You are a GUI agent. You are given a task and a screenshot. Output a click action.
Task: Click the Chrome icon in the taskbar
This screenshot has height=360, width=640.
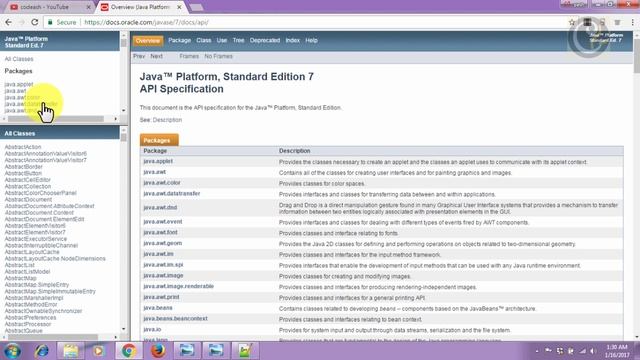click(x=129, y=351)
